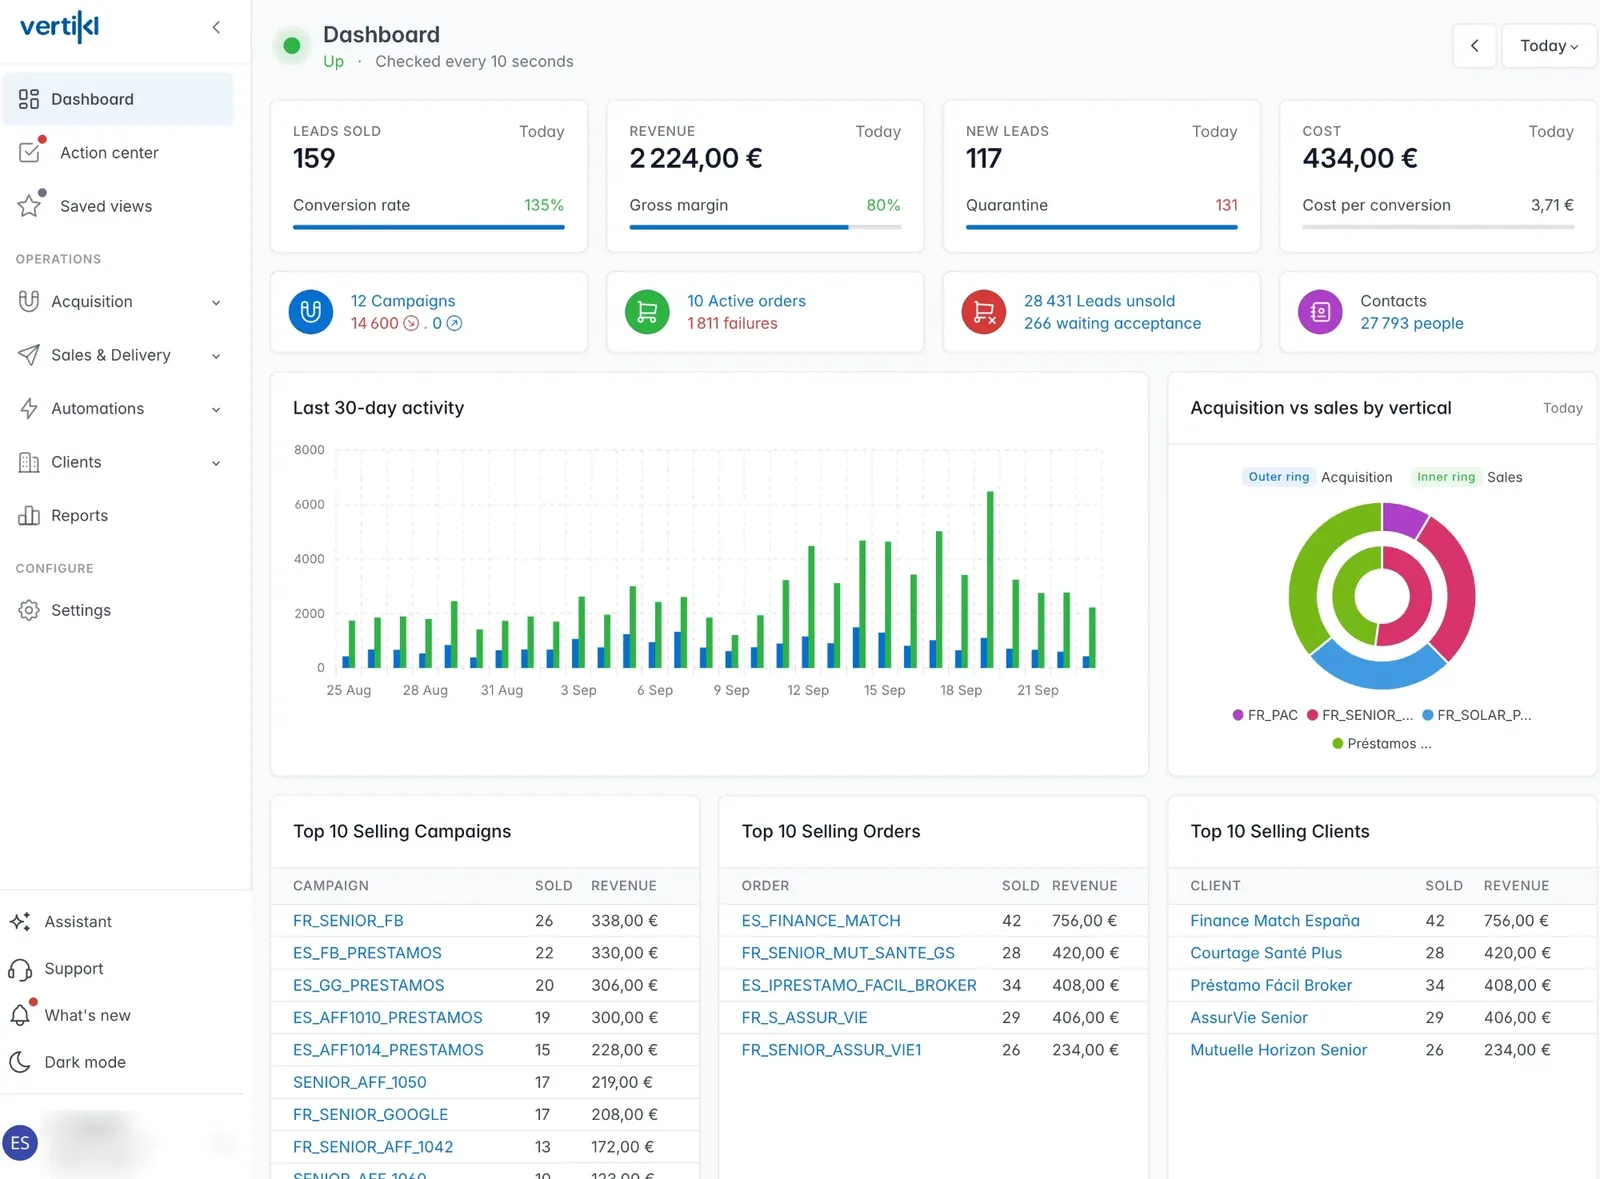Click the Action center checkbox icon
The height and width of the screenshot is (1179, 1600).
(30, 152)
